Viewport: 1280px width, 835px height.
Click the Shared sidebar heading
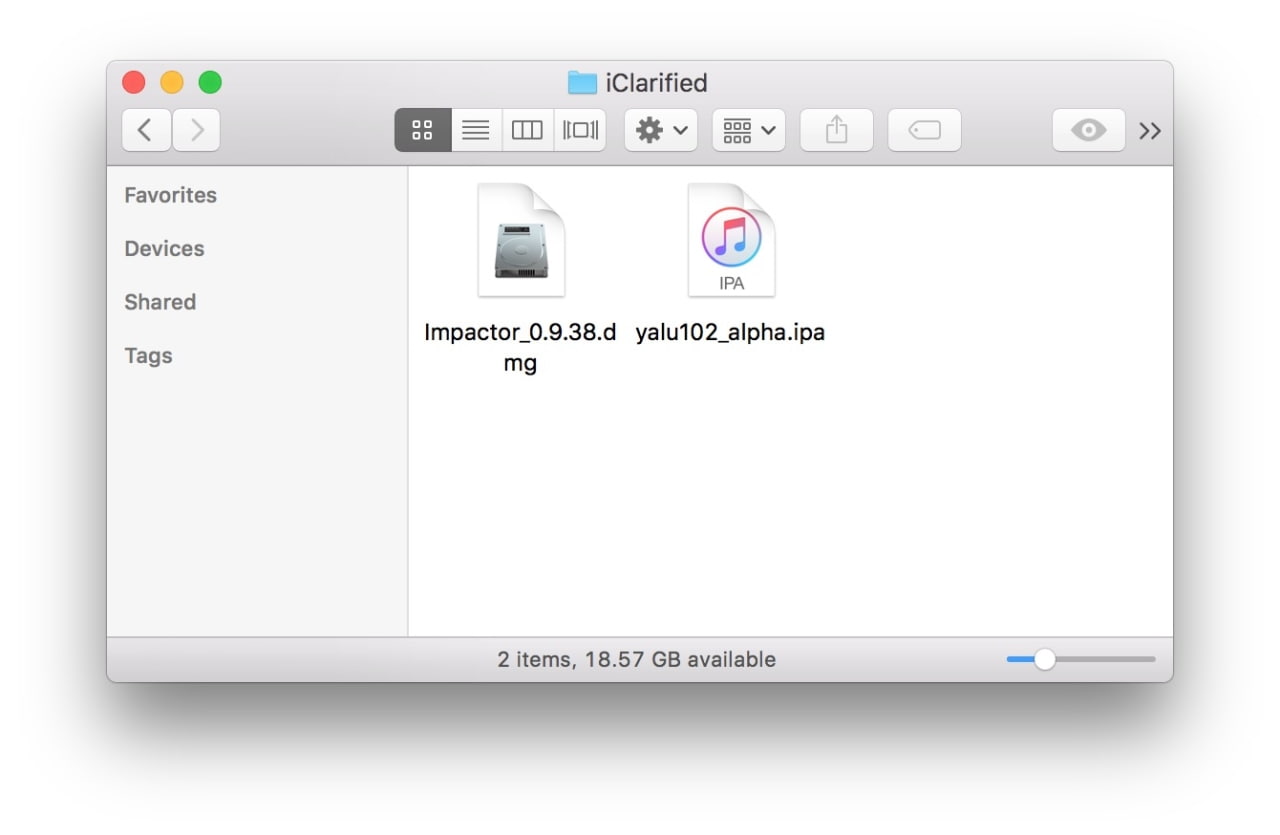pyautogui.click(x=160, y=302)
